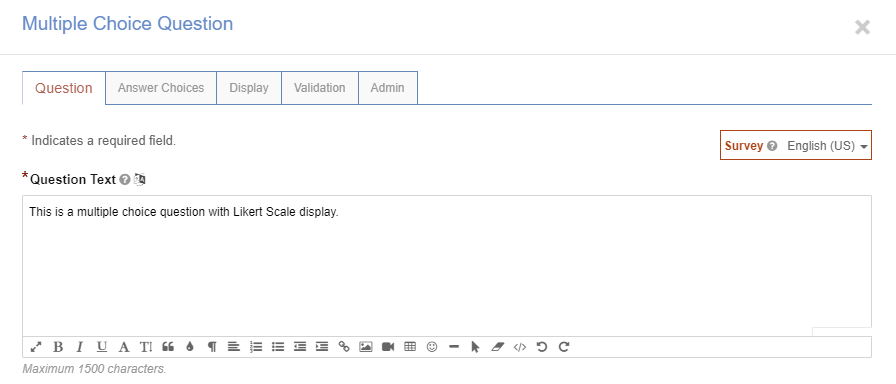Open the Survey language English (US) dropdown
Image resolution: width=896 pixels, height=384 pixels.
coord(827,146)
